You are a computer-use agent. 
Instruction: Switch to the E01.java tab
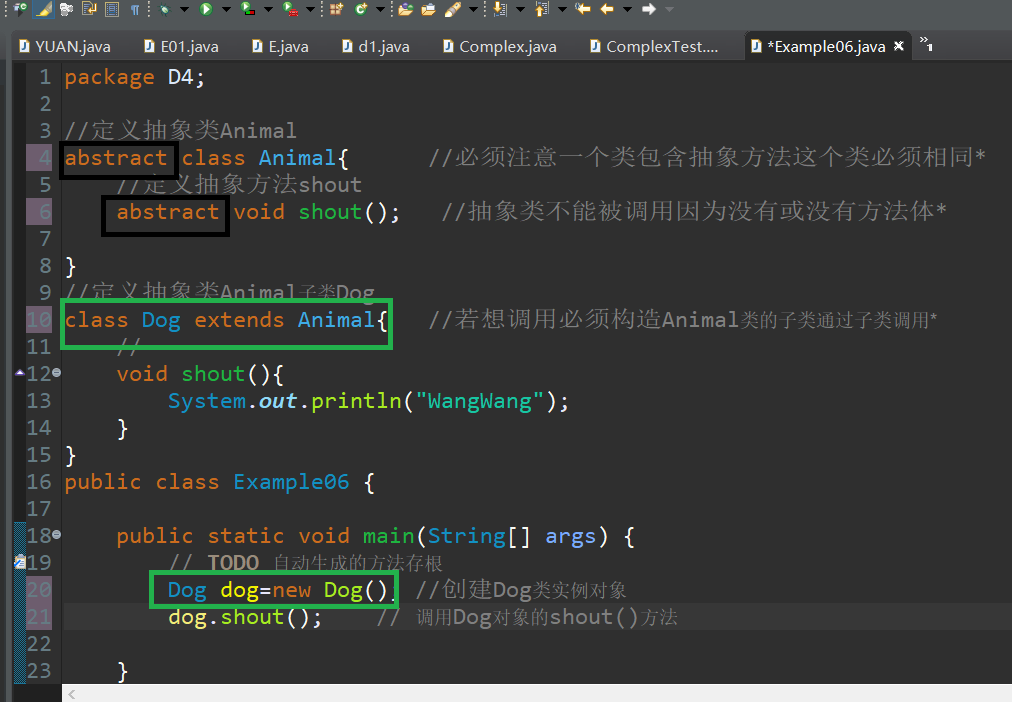click(x=181, y=46)
